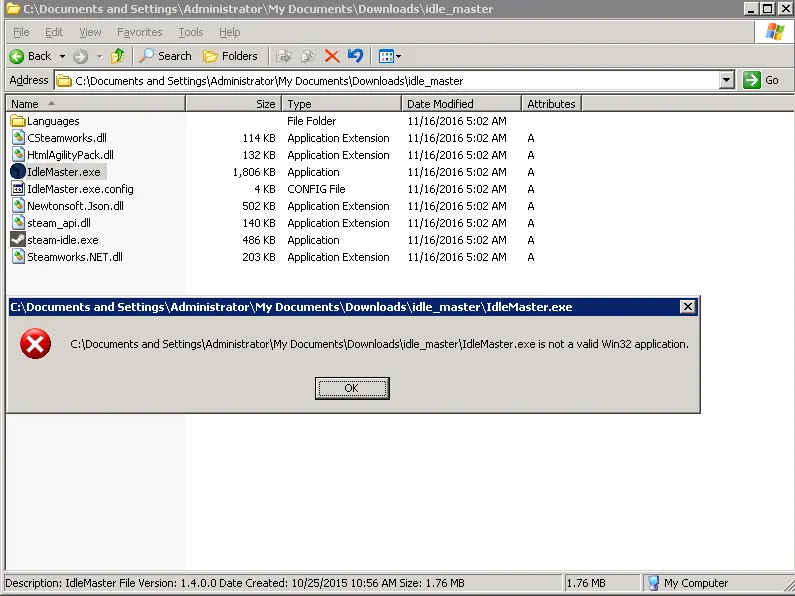The width and height of the screenshot is (795, 596).
Task: Toggle the Folders pane button
Action: pos(230,56)
